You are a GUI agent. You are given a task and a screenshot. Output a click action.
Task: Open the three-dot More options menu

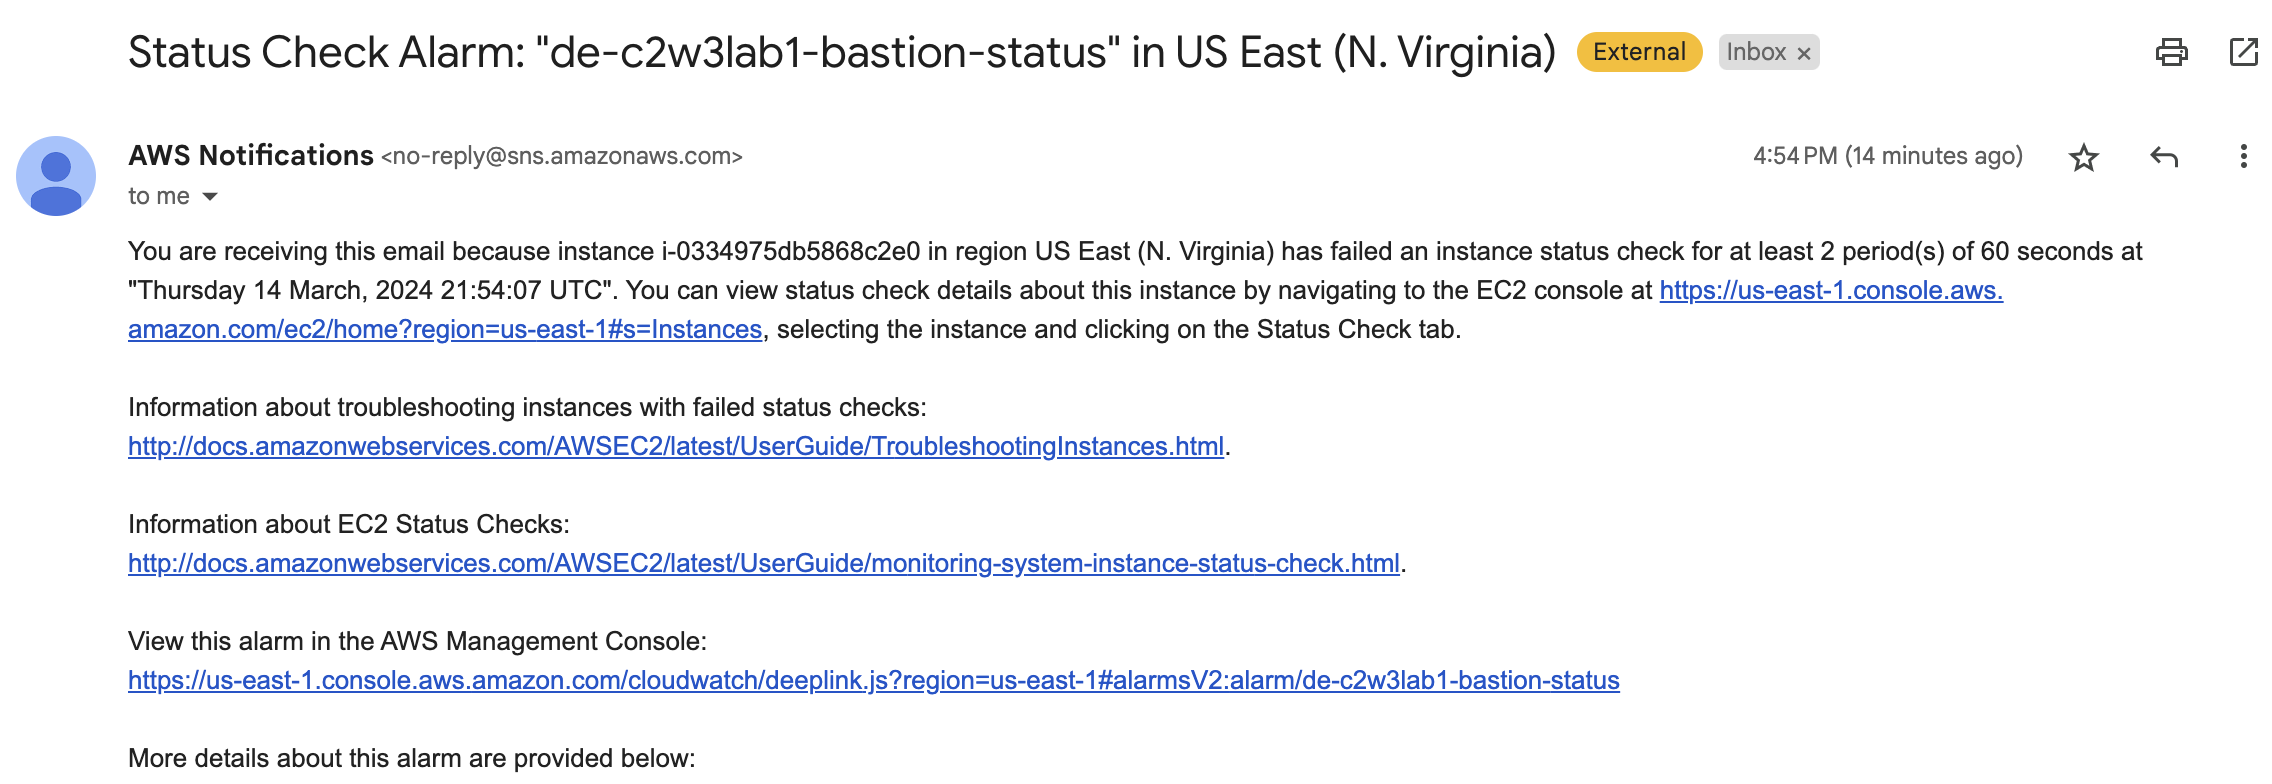tap(2243, 157)
